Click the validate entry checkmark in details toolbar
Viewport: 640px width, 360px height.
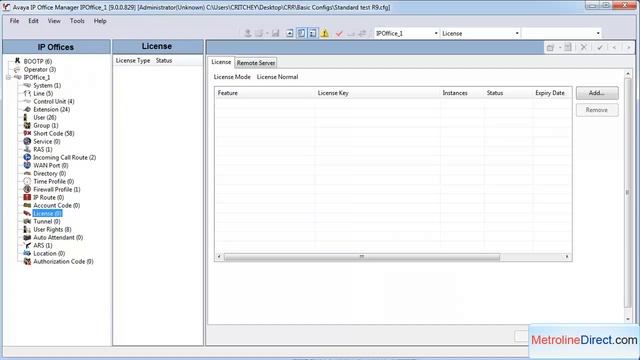click(x=600, y=48)
